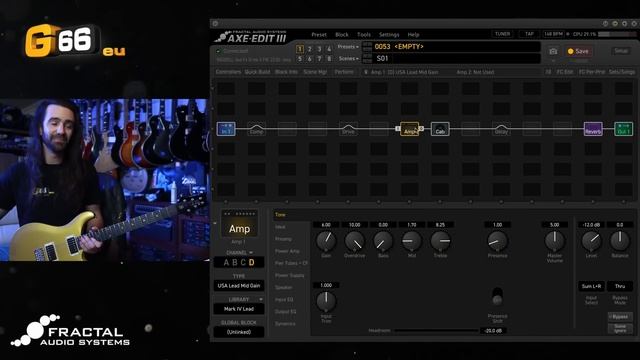Open Input Select Sum L+R dropdown

click(591, 286)
